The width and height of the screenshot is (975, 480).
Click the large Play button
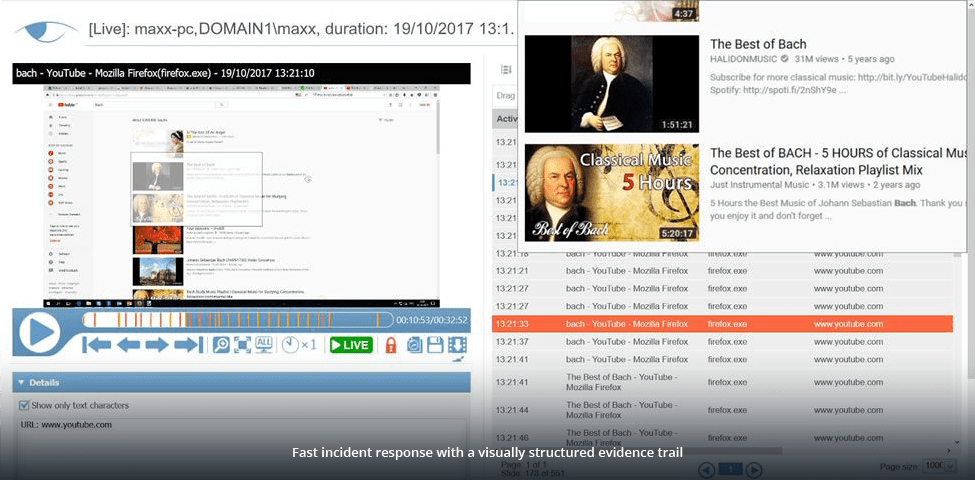click(x=40, y=333)
